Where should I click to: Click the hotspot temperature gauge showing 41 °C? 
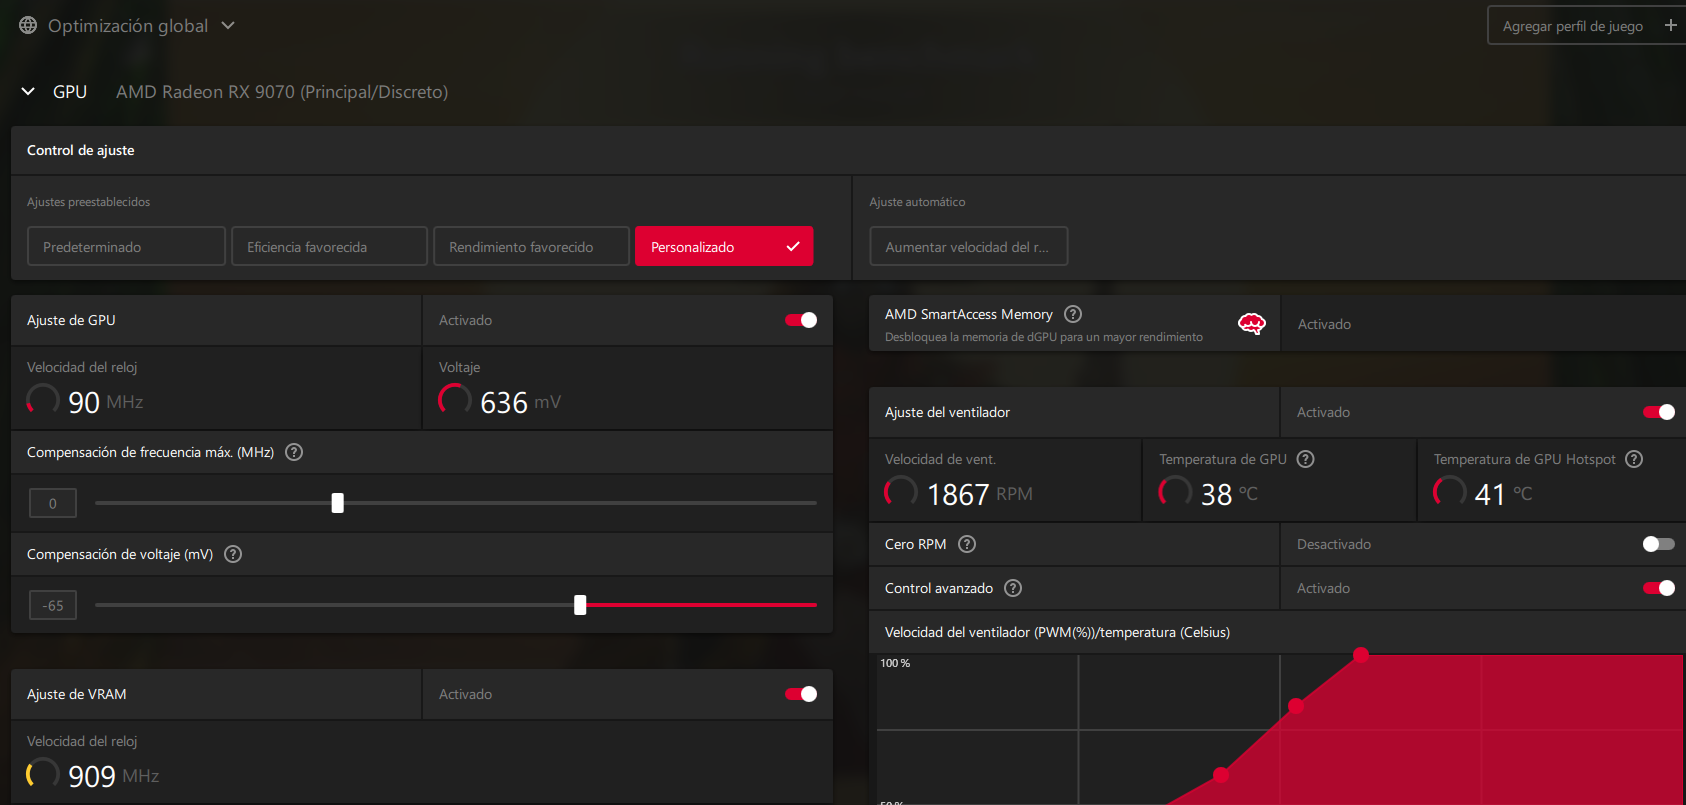coord(1449,492)
